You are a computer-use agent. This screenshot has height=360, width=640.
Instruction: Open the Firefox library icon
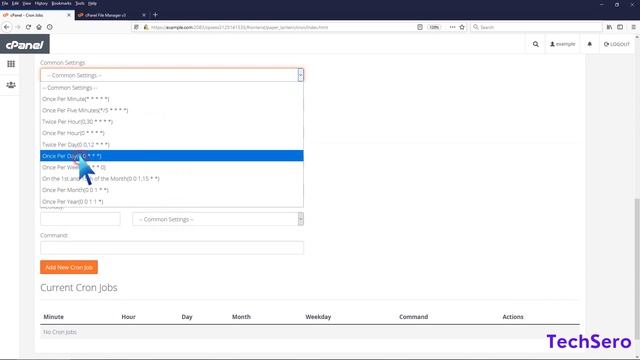609,27
